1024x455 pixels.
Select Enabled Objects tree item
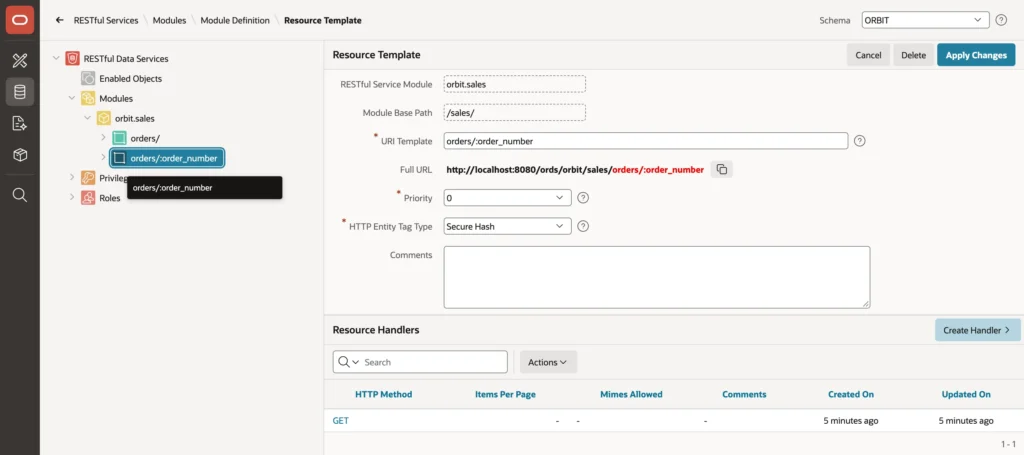(131, 78)
